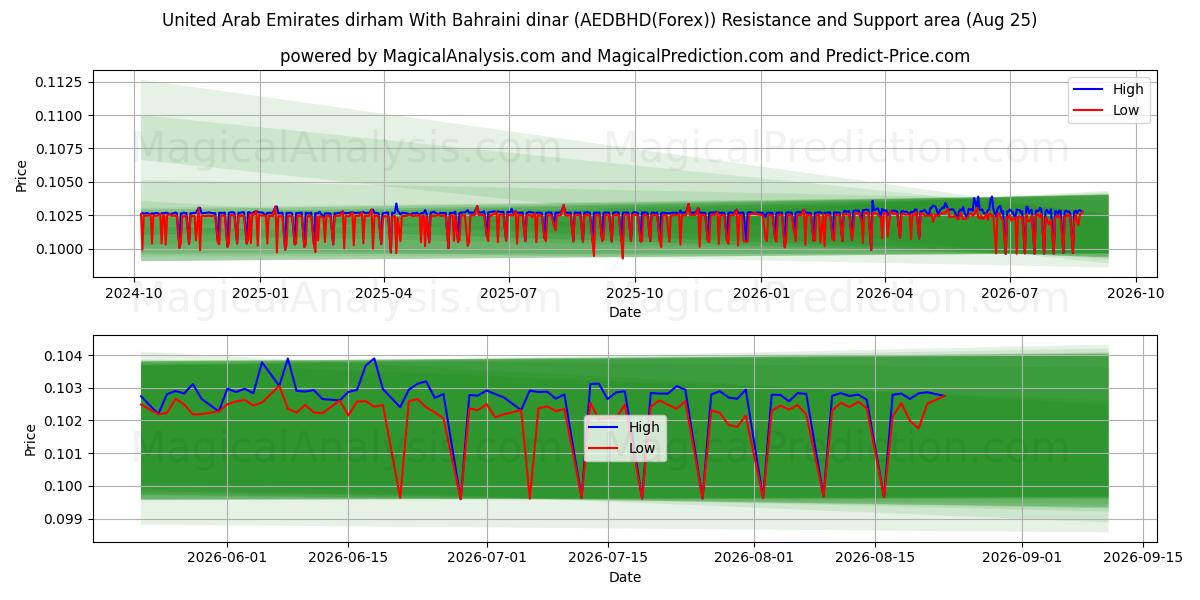
Task: Click the top chart 'Price' axis label
Action: 22,175
